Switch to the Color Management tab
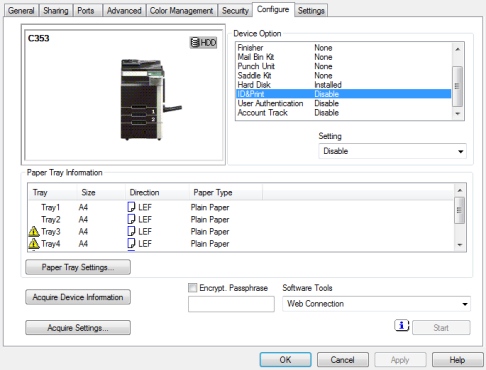 [181, 11]
